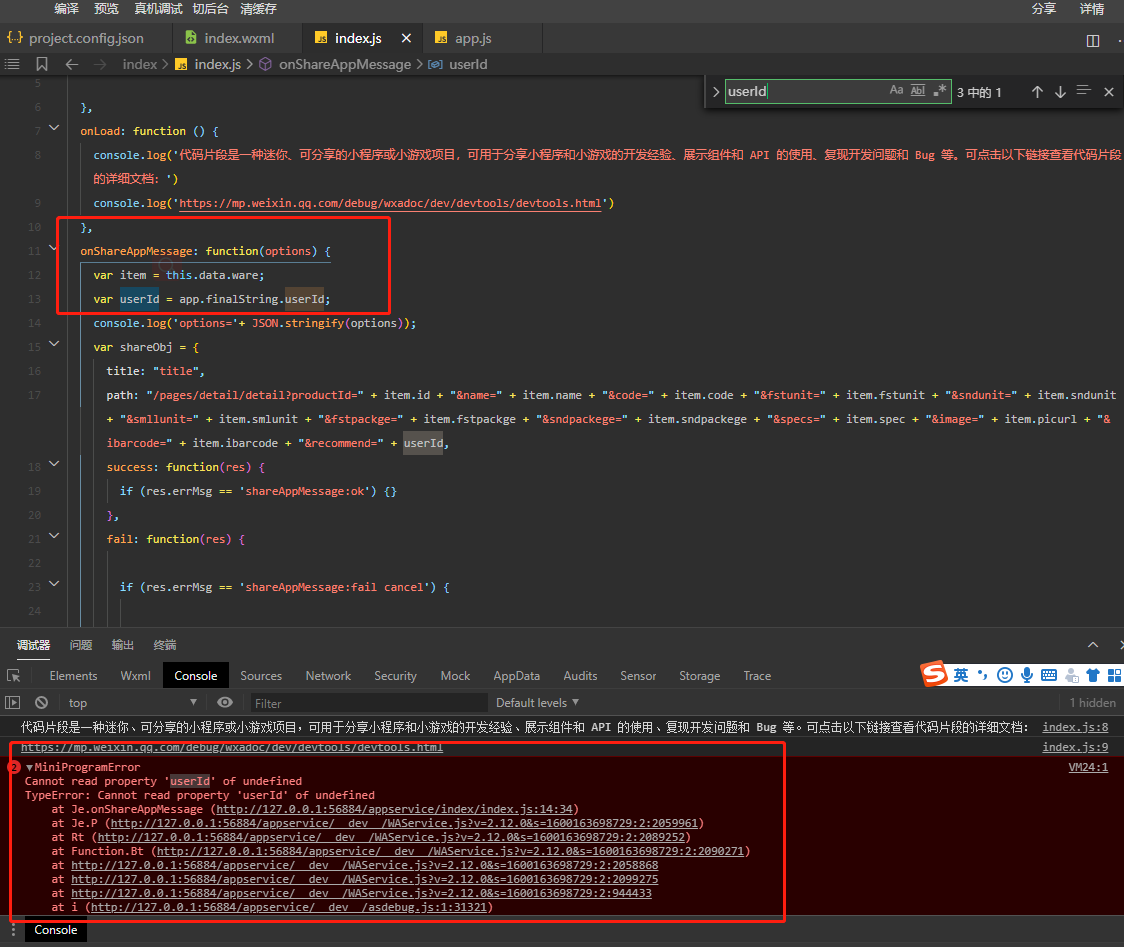Navigate forward with the right arrow

pyautogui.click(x=100, y=64)
